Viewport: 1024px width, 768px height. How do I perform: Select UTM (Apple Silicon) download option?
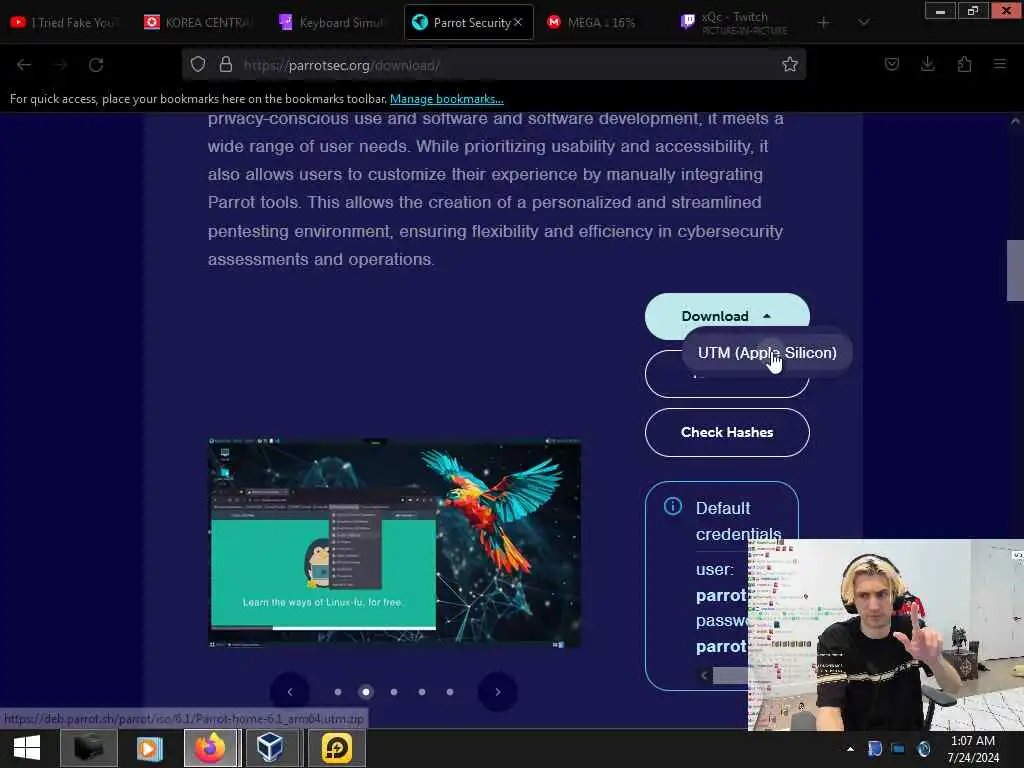pyautogui.click(x=767, y=353)
